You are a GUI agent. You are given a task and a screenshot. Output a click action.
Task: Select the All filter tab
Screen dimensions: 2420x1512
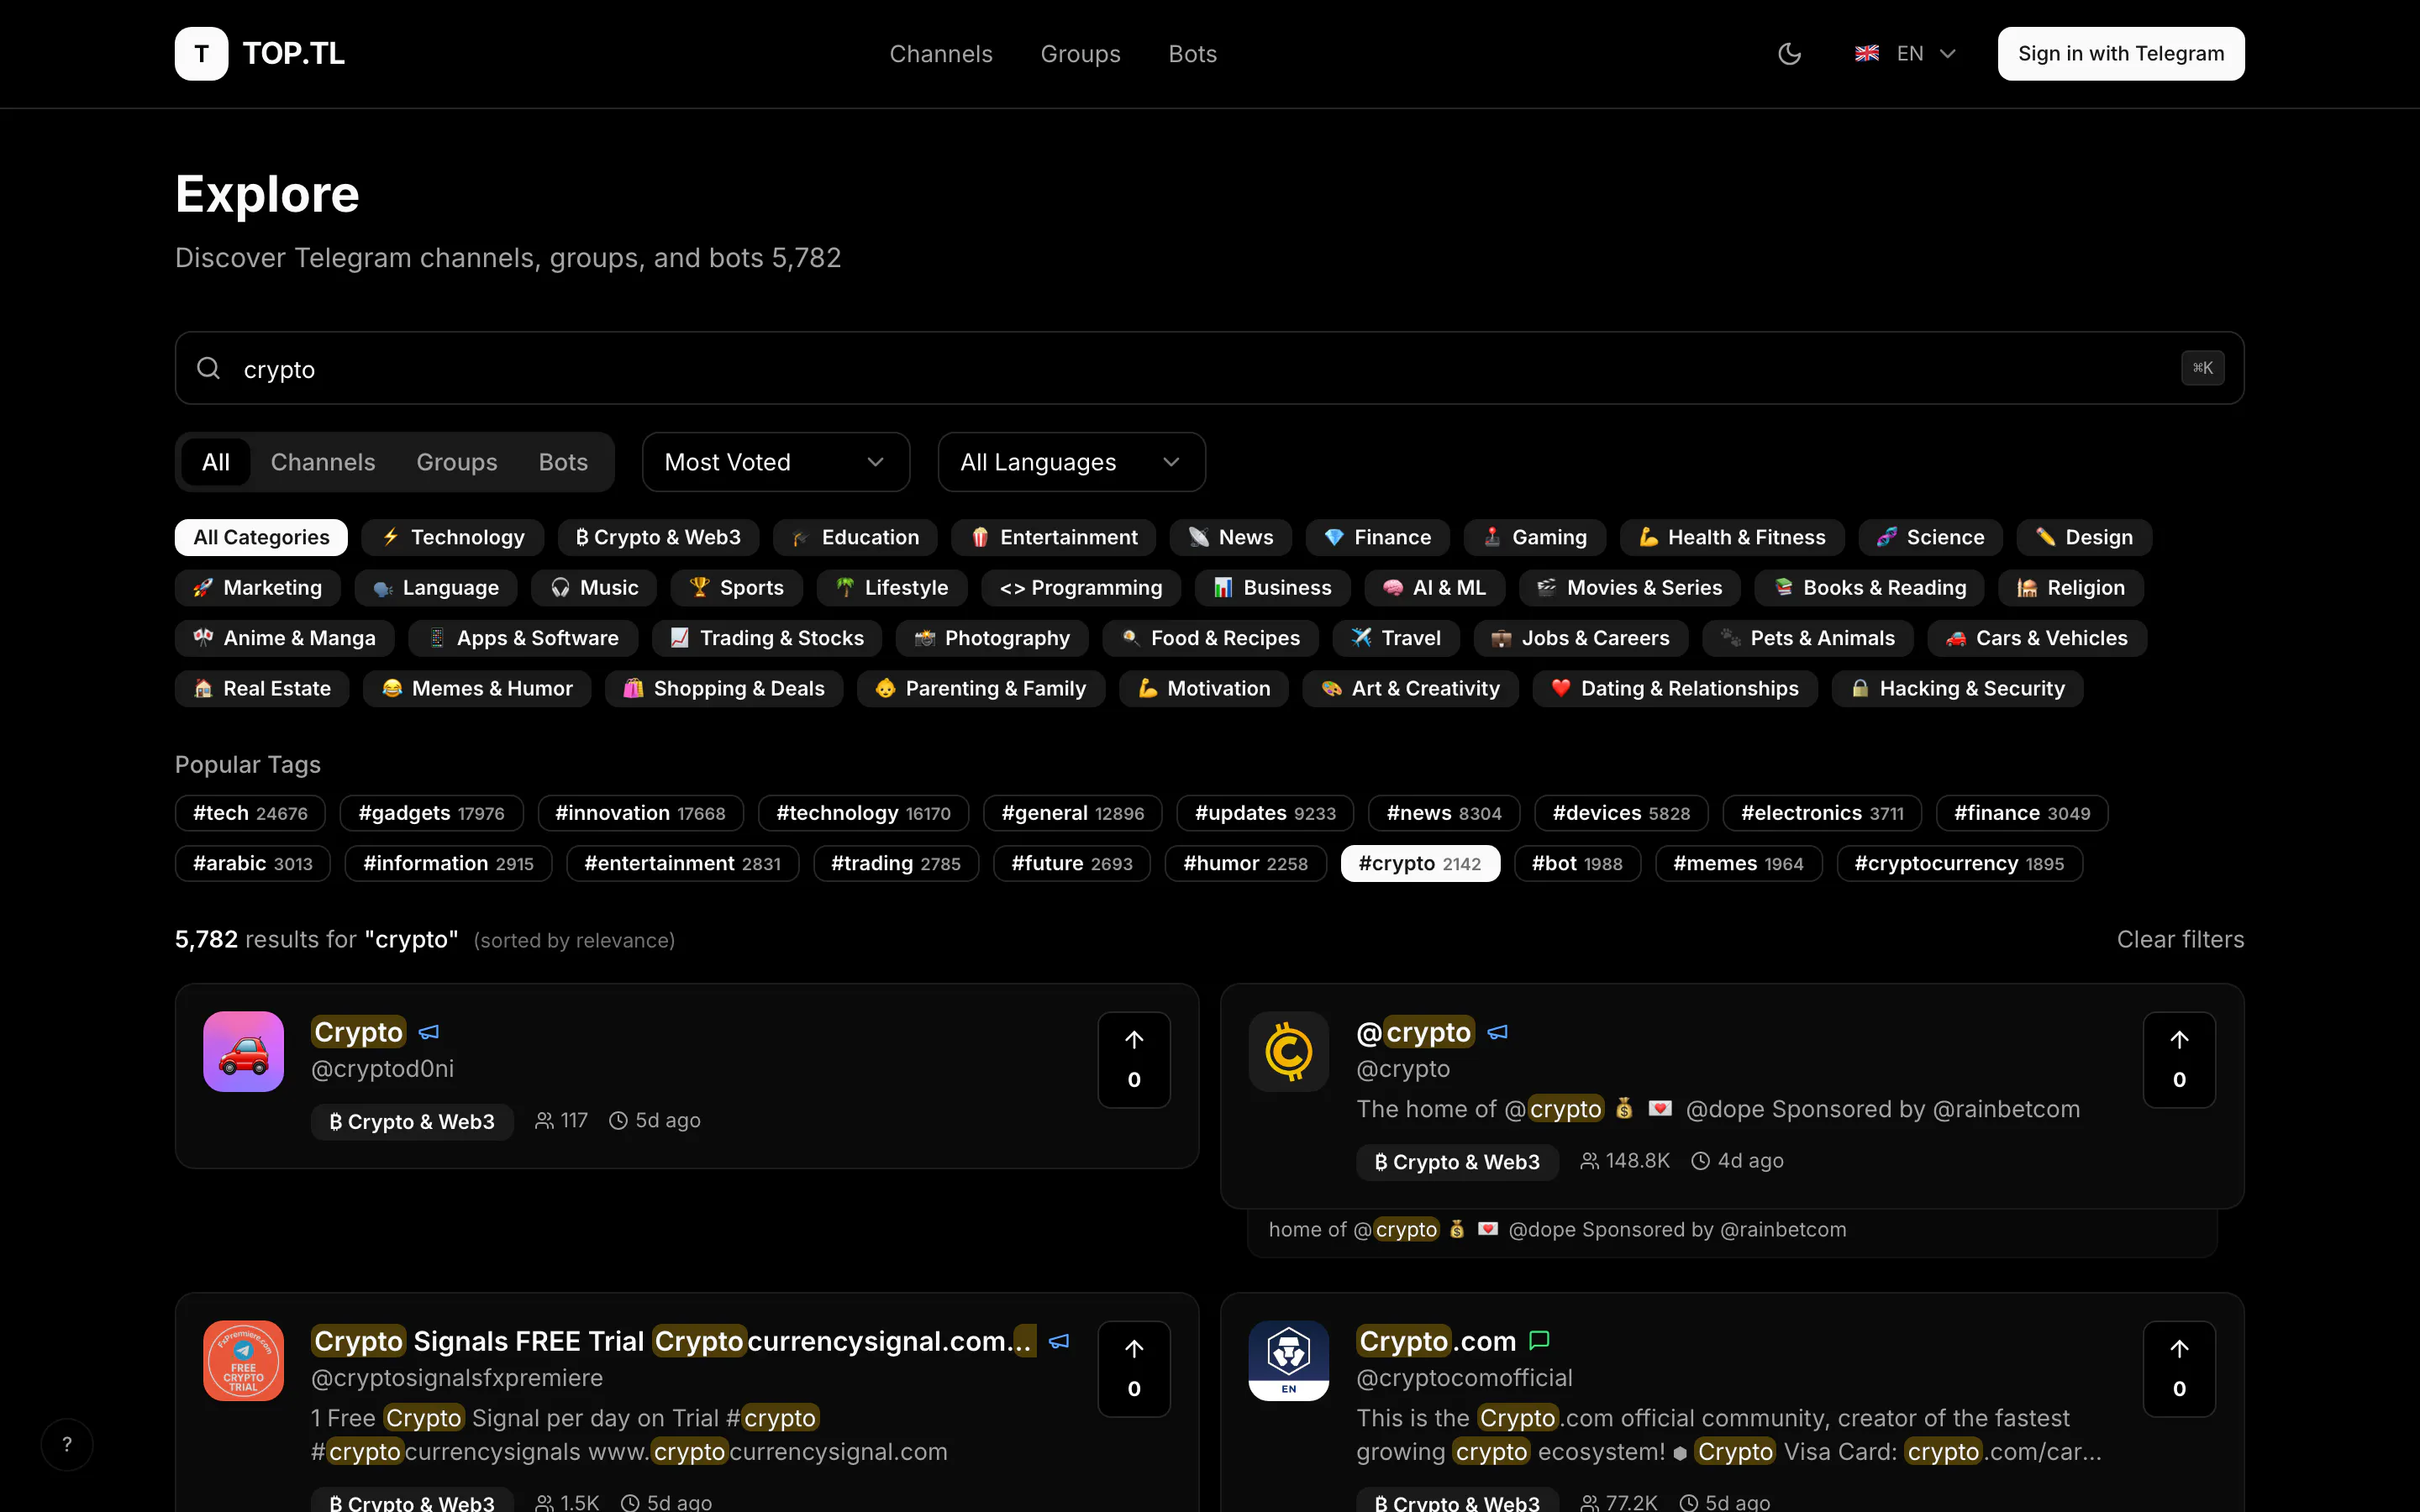(x=216, y=462)
